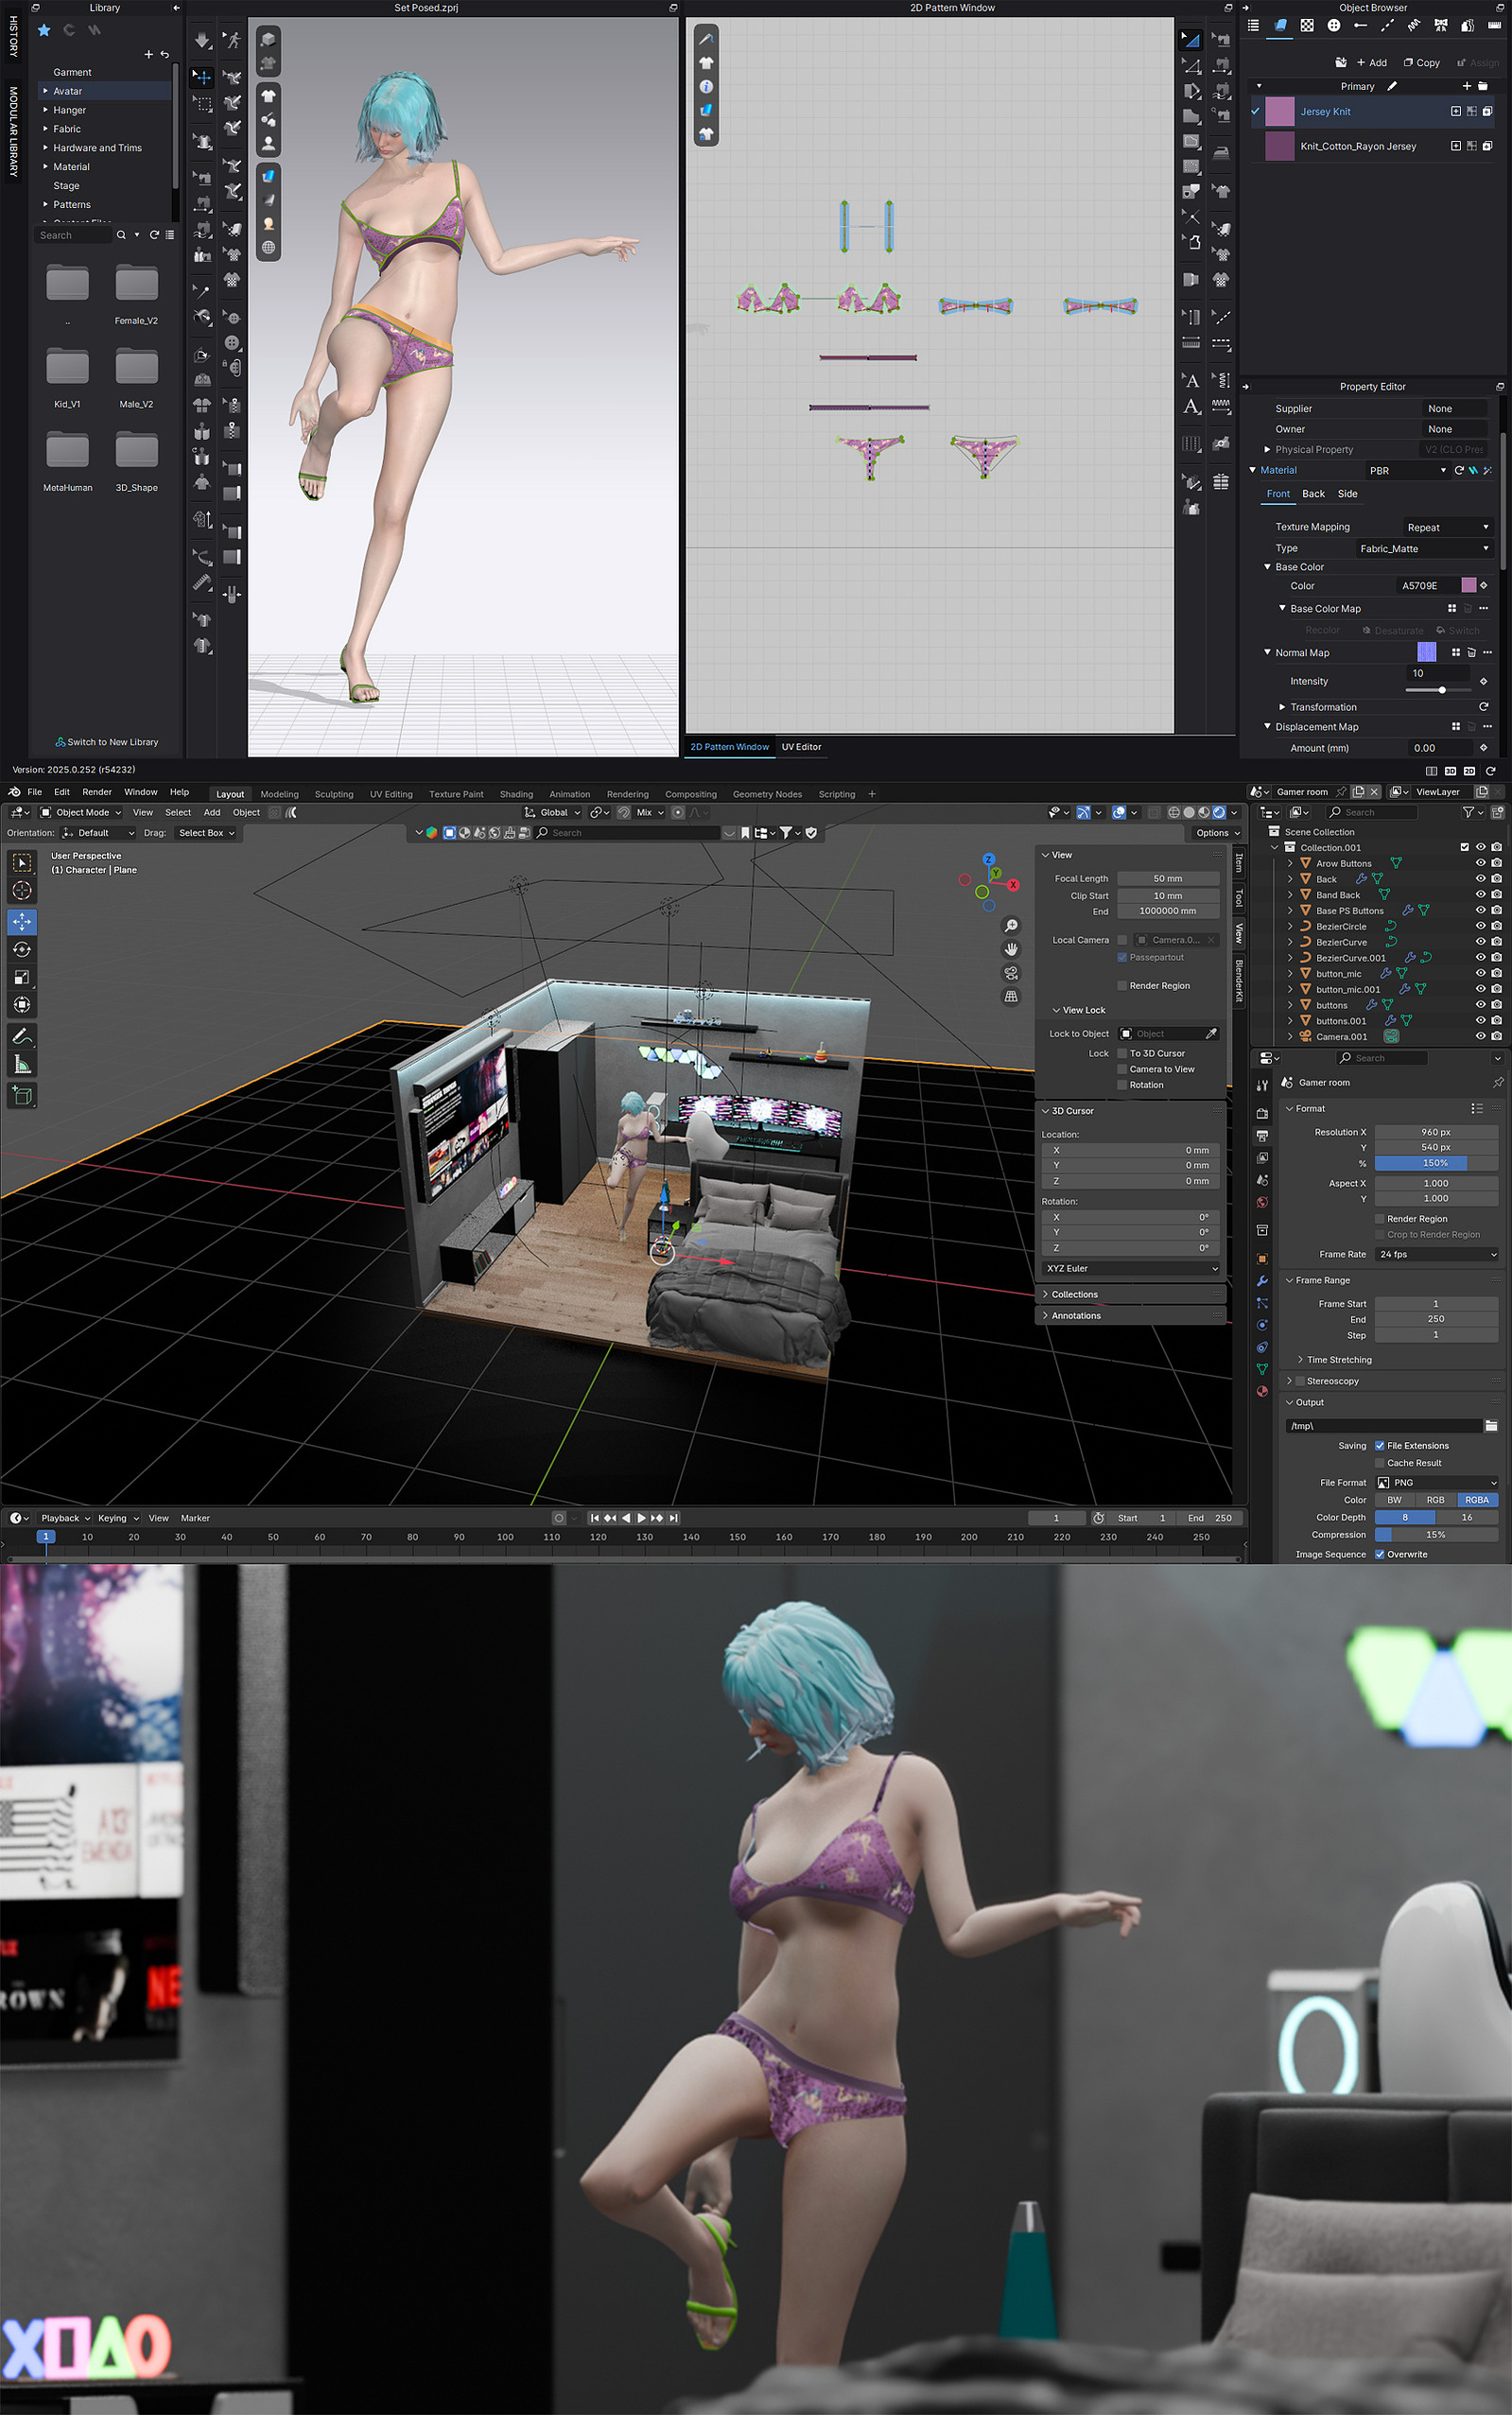Image resolution: width=1512 pixels, height=2415 pixels.
Task: Open the XYZ Euler rotation mode dropdown
Action: click(1131, 1268)
